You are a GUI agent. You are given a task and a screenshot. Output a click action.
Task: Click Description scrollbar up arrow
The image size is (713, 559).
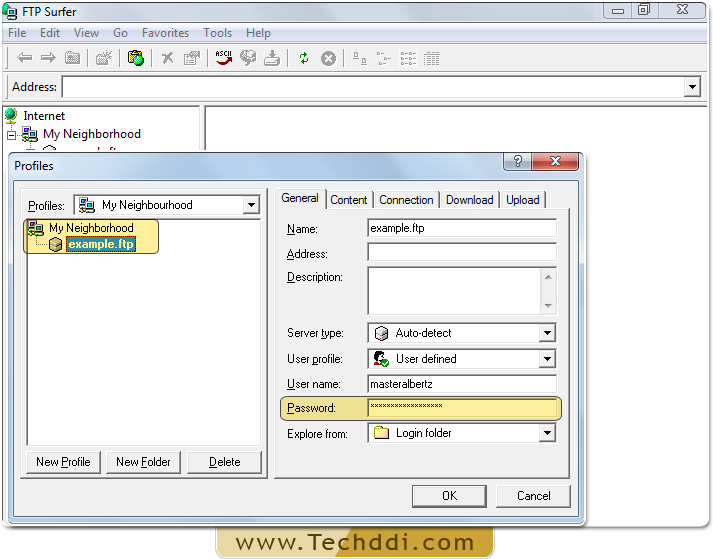pyautogui.click(x=548, y=277)
